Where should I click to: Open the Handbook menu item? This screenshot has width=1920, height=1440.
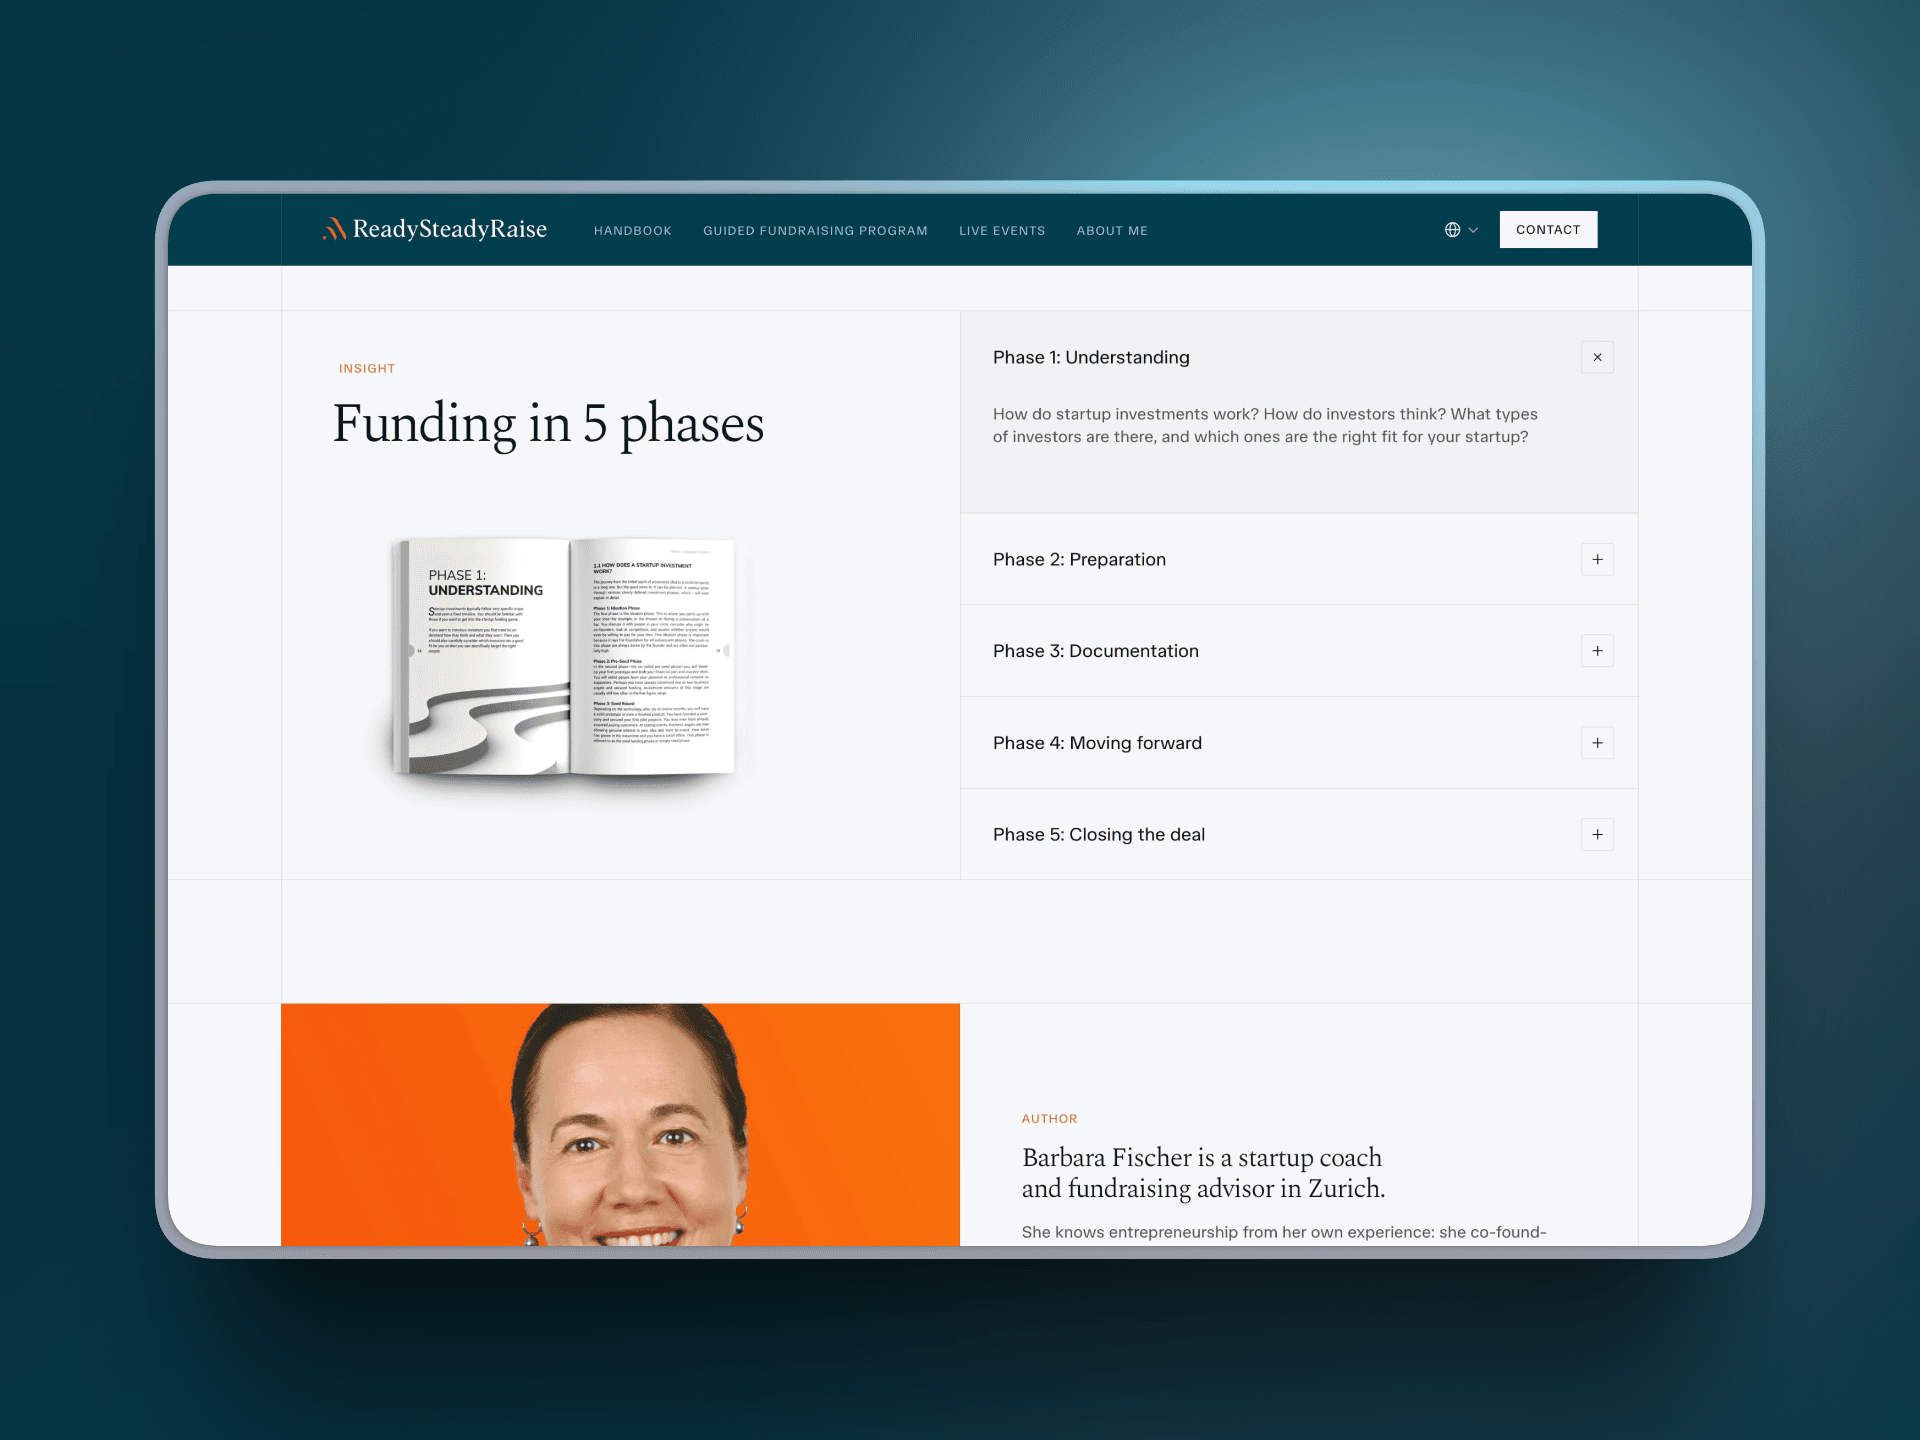[633, 231]
